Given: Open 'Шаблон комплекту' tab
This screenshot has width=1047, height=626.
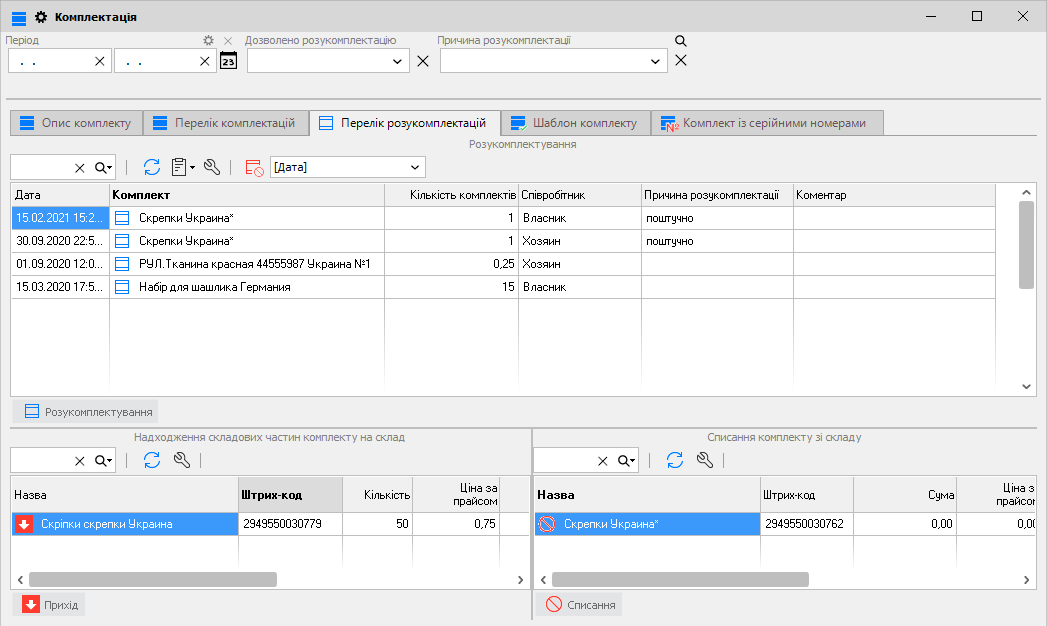Looking at the screenshot, I should pyautogui.click(x=575, y=123).
